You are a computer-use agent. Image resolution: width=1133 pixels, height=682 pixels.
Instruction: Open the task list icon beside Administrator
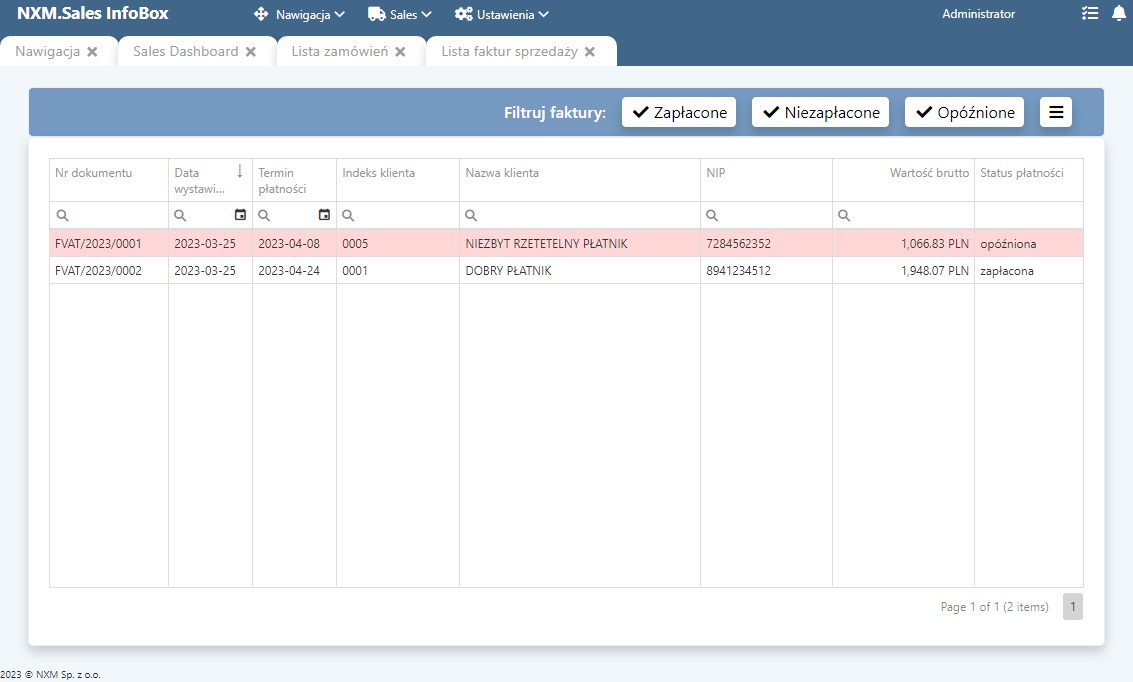click(1090, 14)
